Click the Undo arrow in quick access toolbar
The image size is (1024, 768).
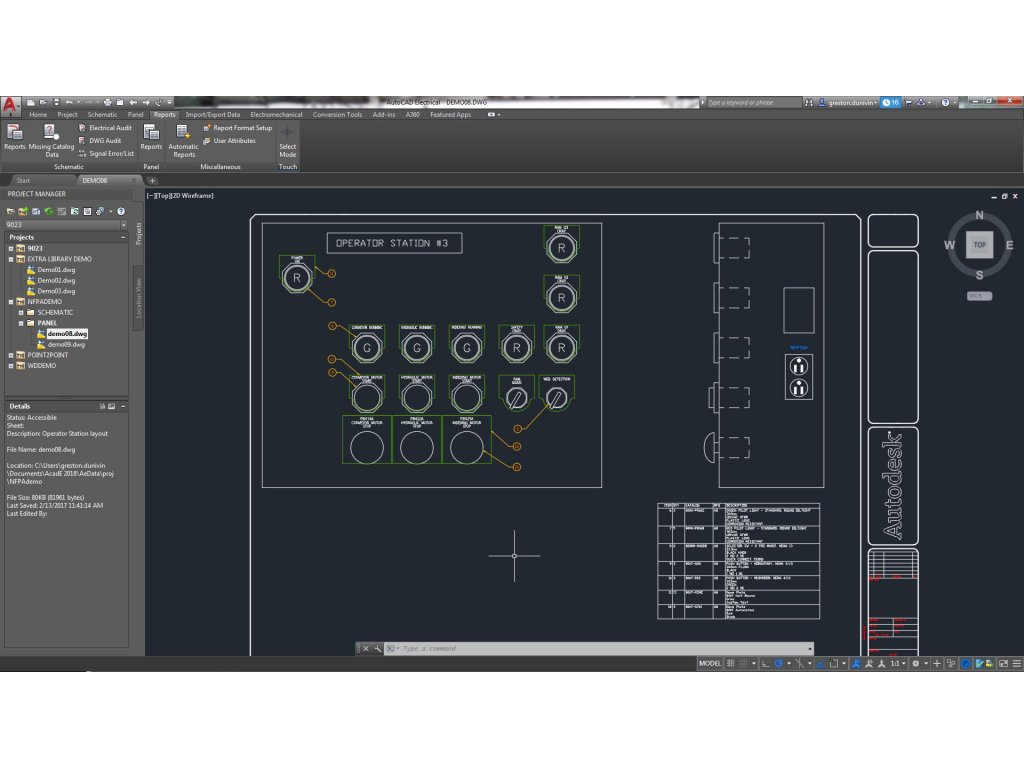click(69, 103)
